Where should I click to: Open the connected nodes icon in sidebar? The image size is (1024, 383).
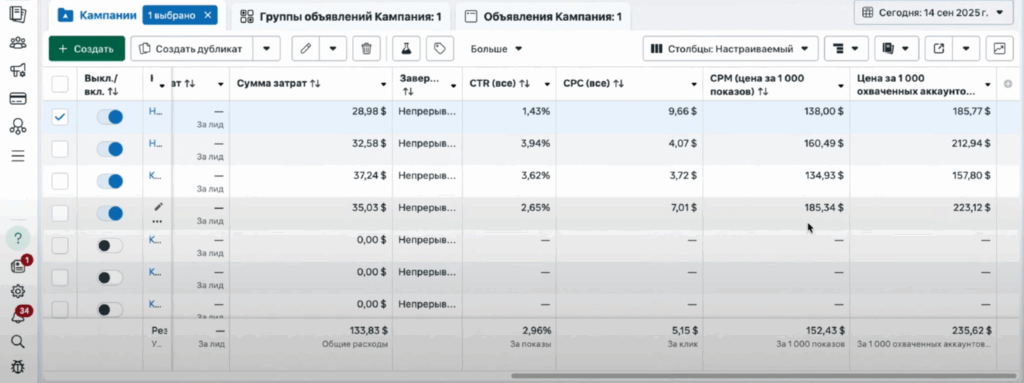click(x=18, y=127)
